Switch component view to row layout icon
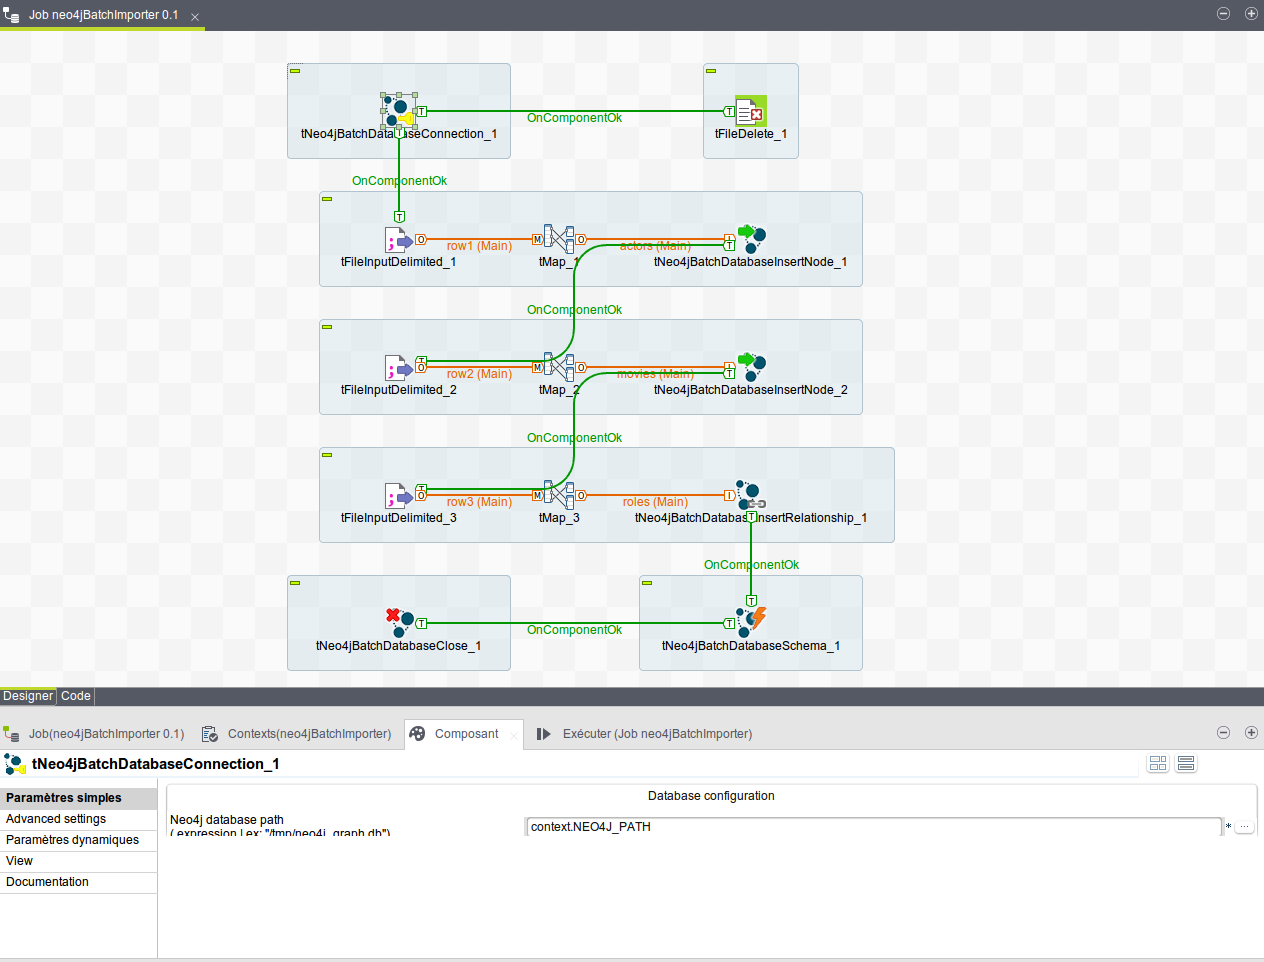 point(1186,764)
